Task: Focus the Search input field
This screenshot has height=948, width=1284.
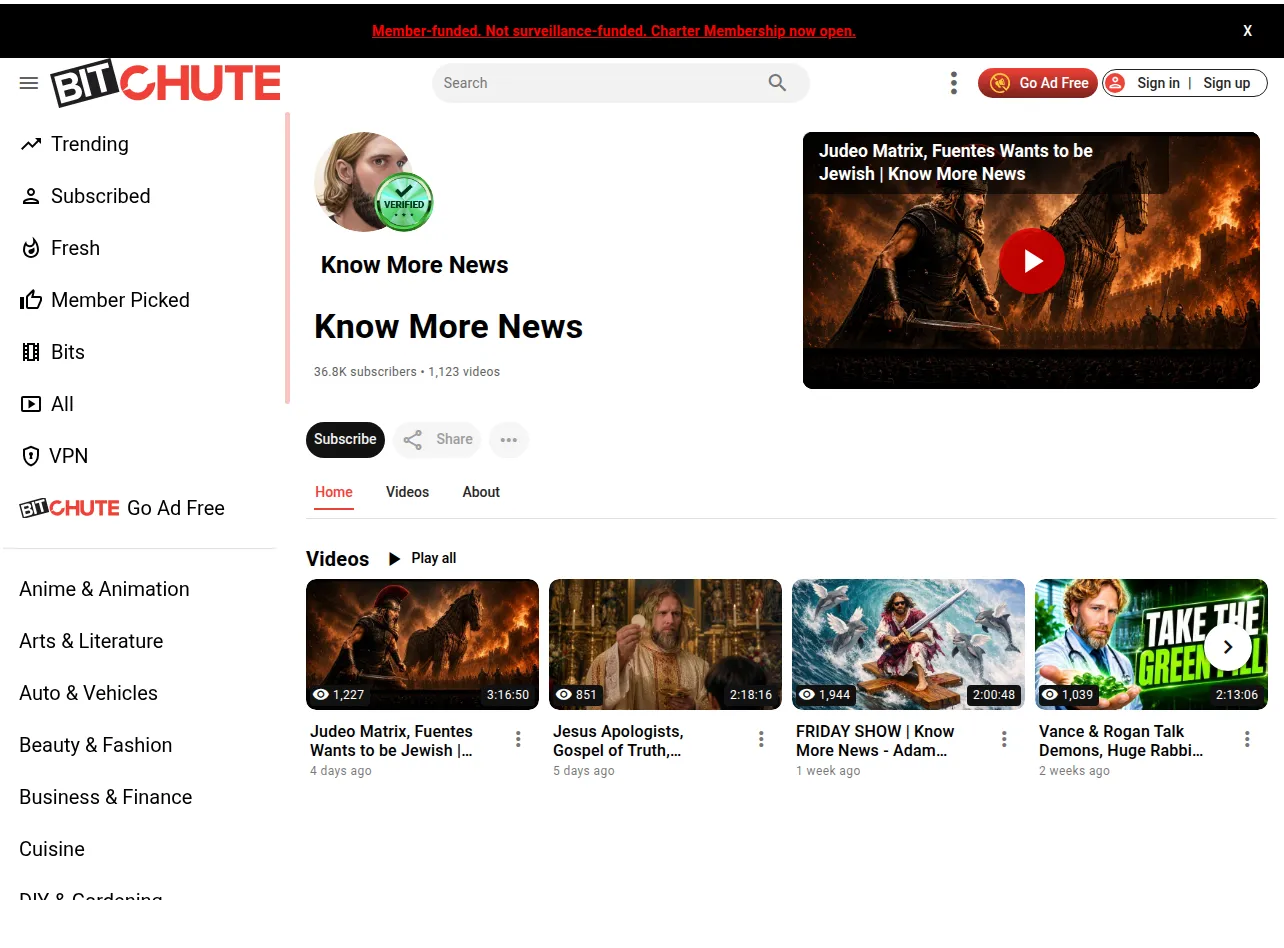Action: tap(600, 83)
